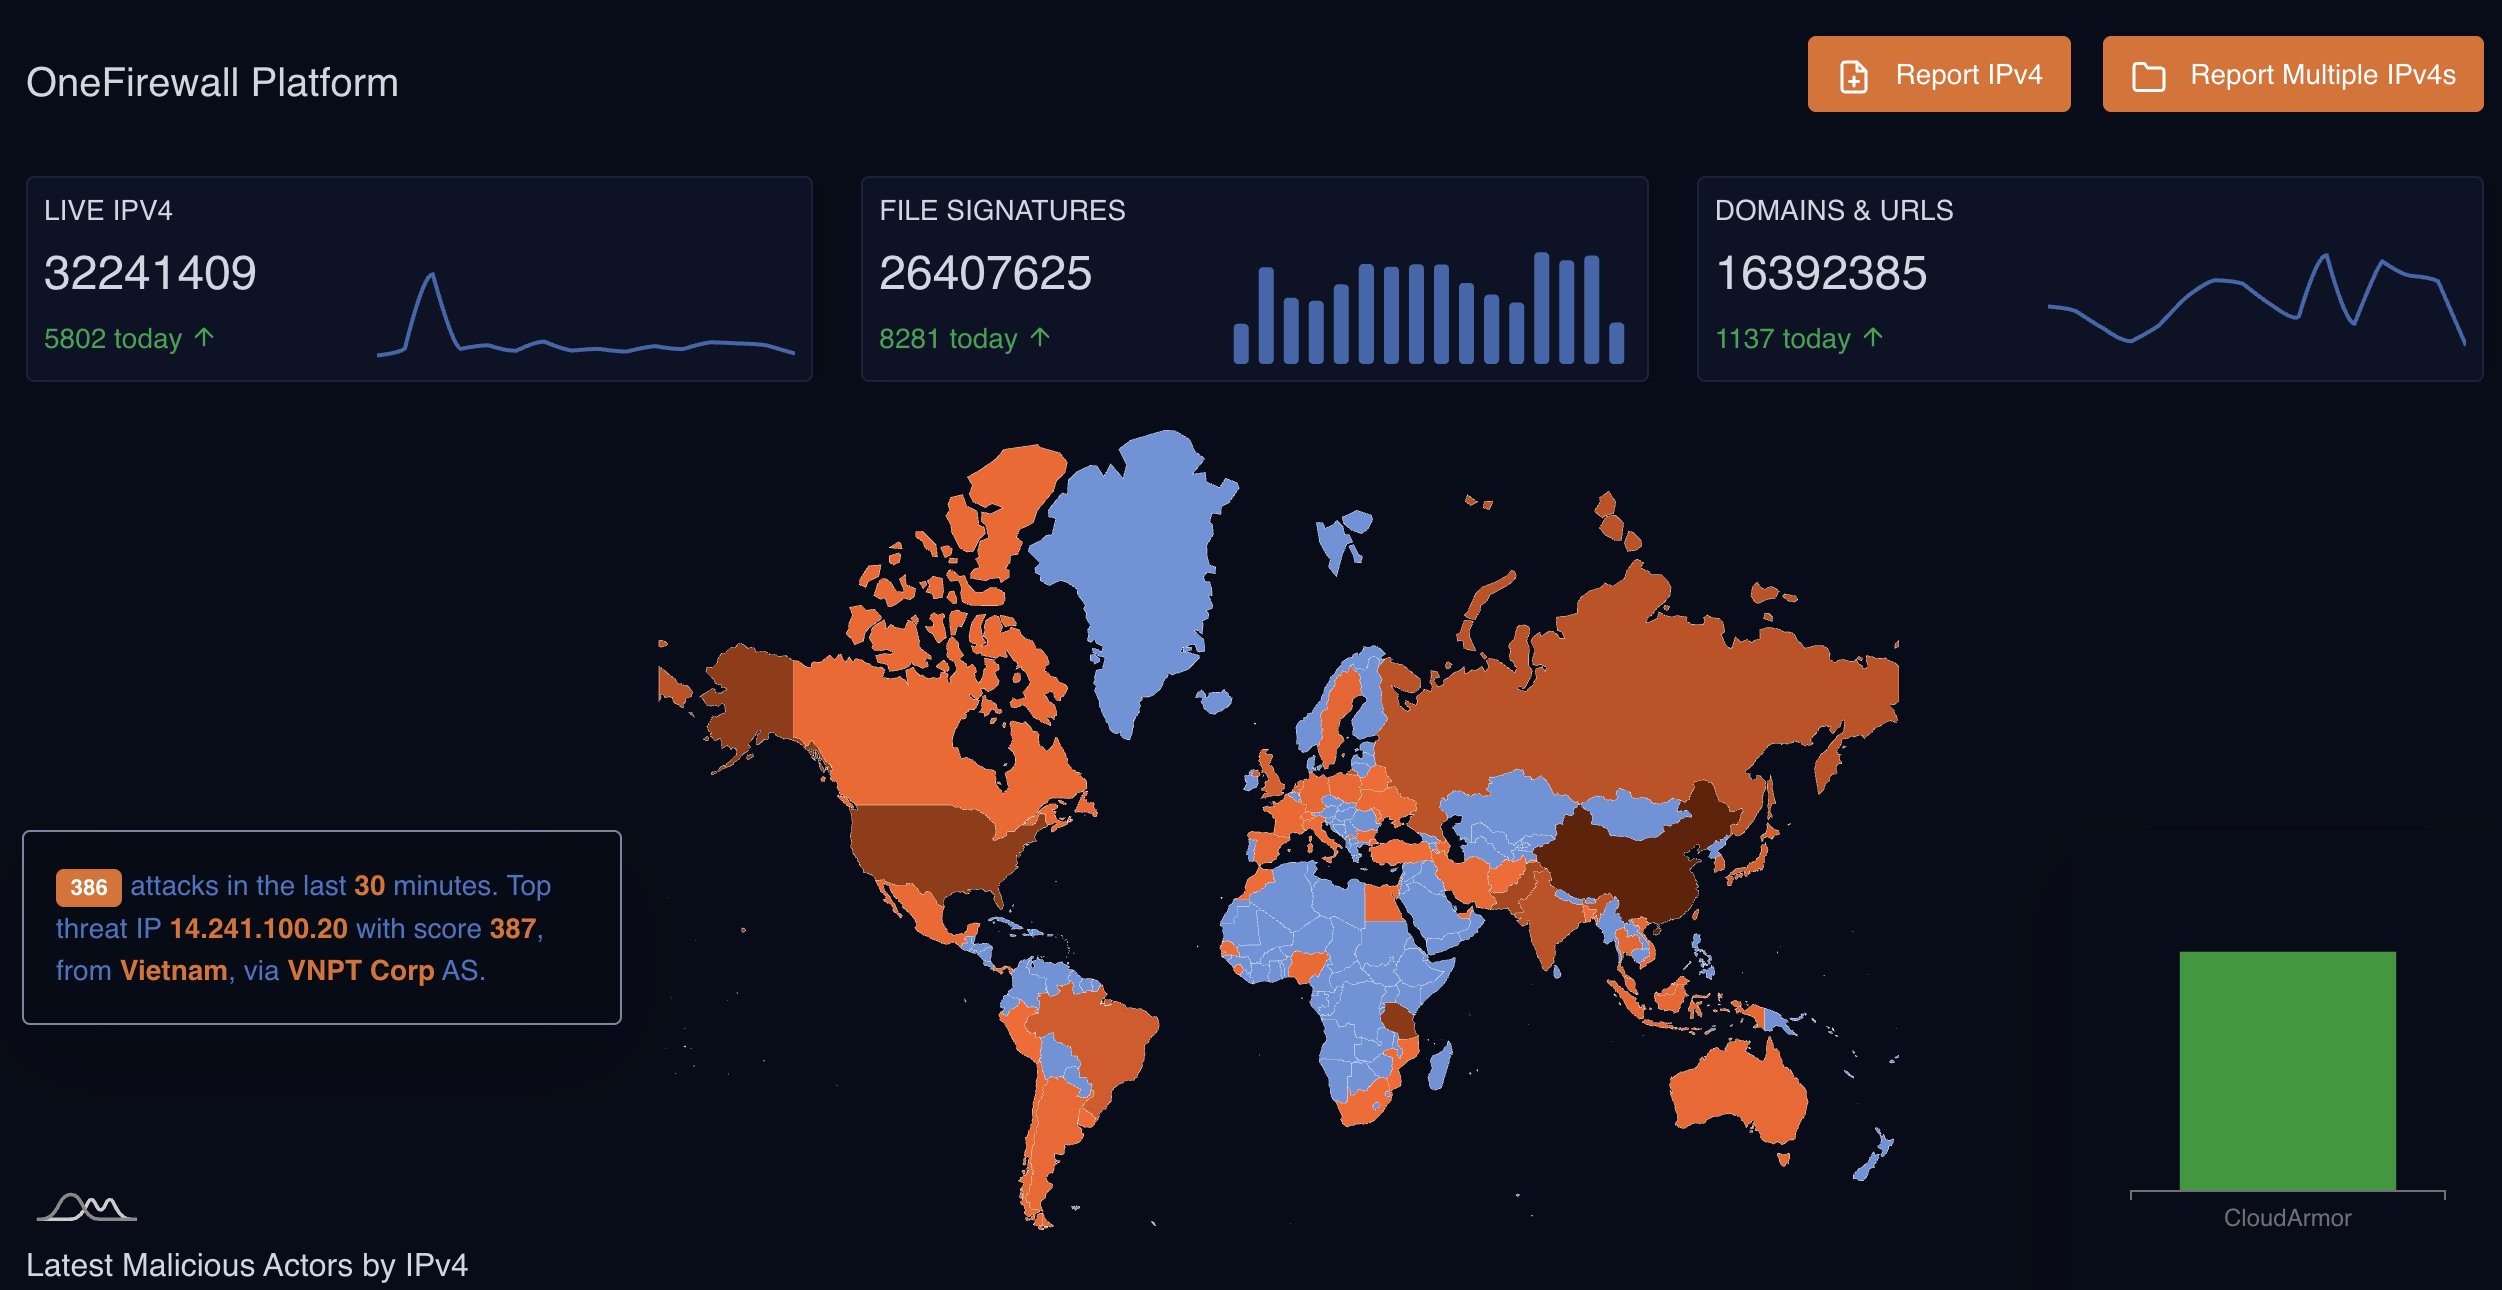Click the file-plus icon in Report IPv4

[x=1853, y=77]
